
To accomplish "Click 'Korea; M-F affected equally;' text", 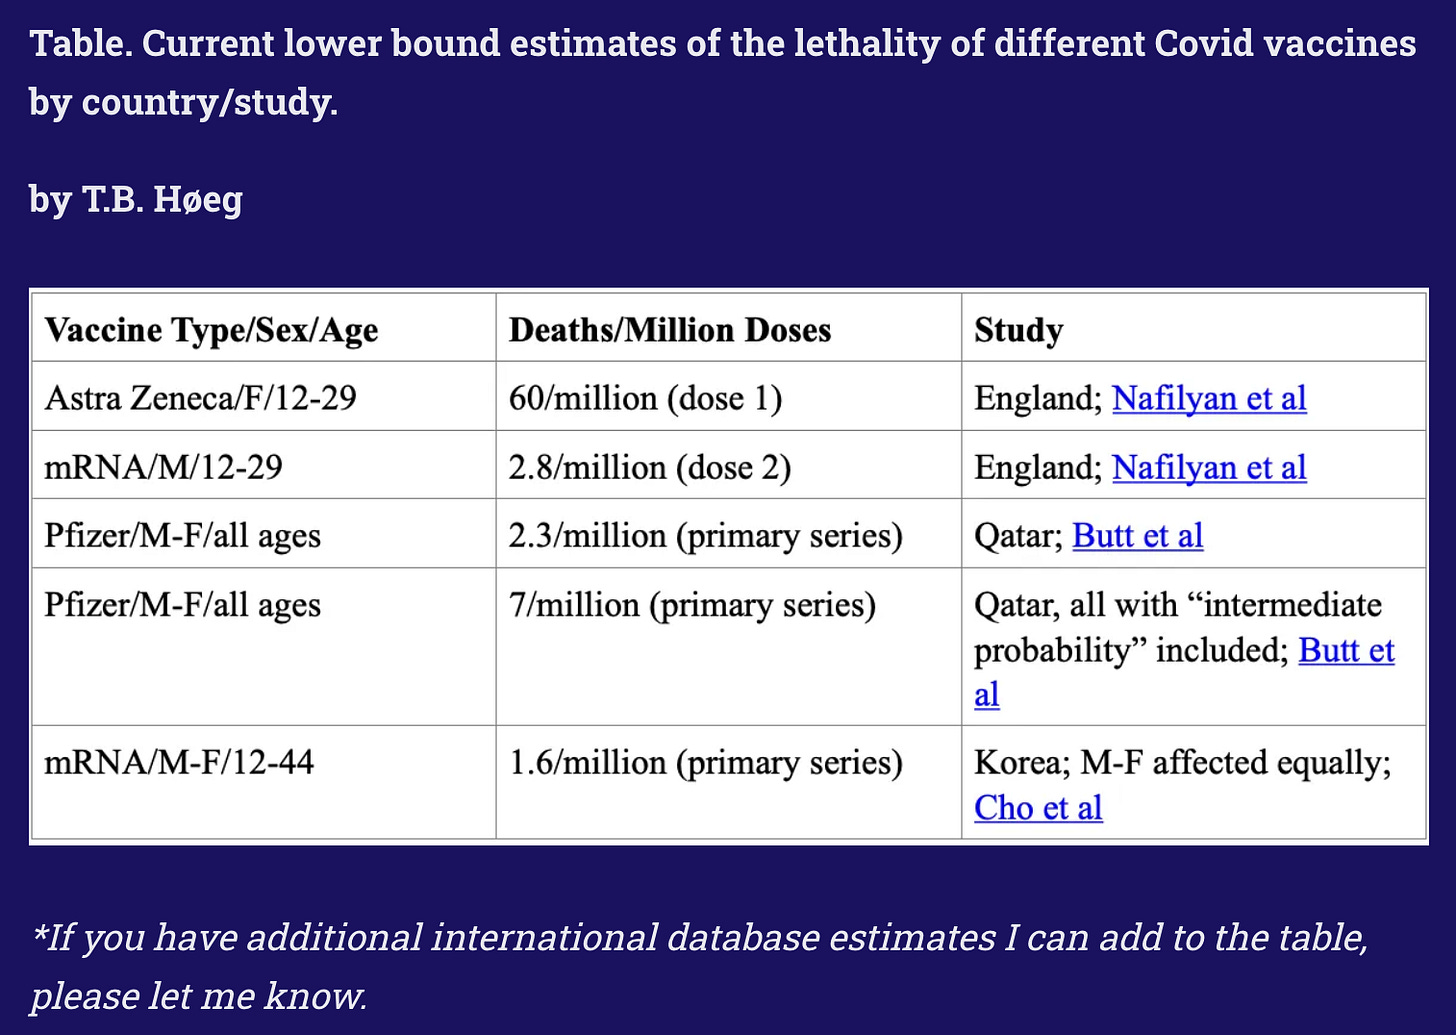I will point(1183,763).
